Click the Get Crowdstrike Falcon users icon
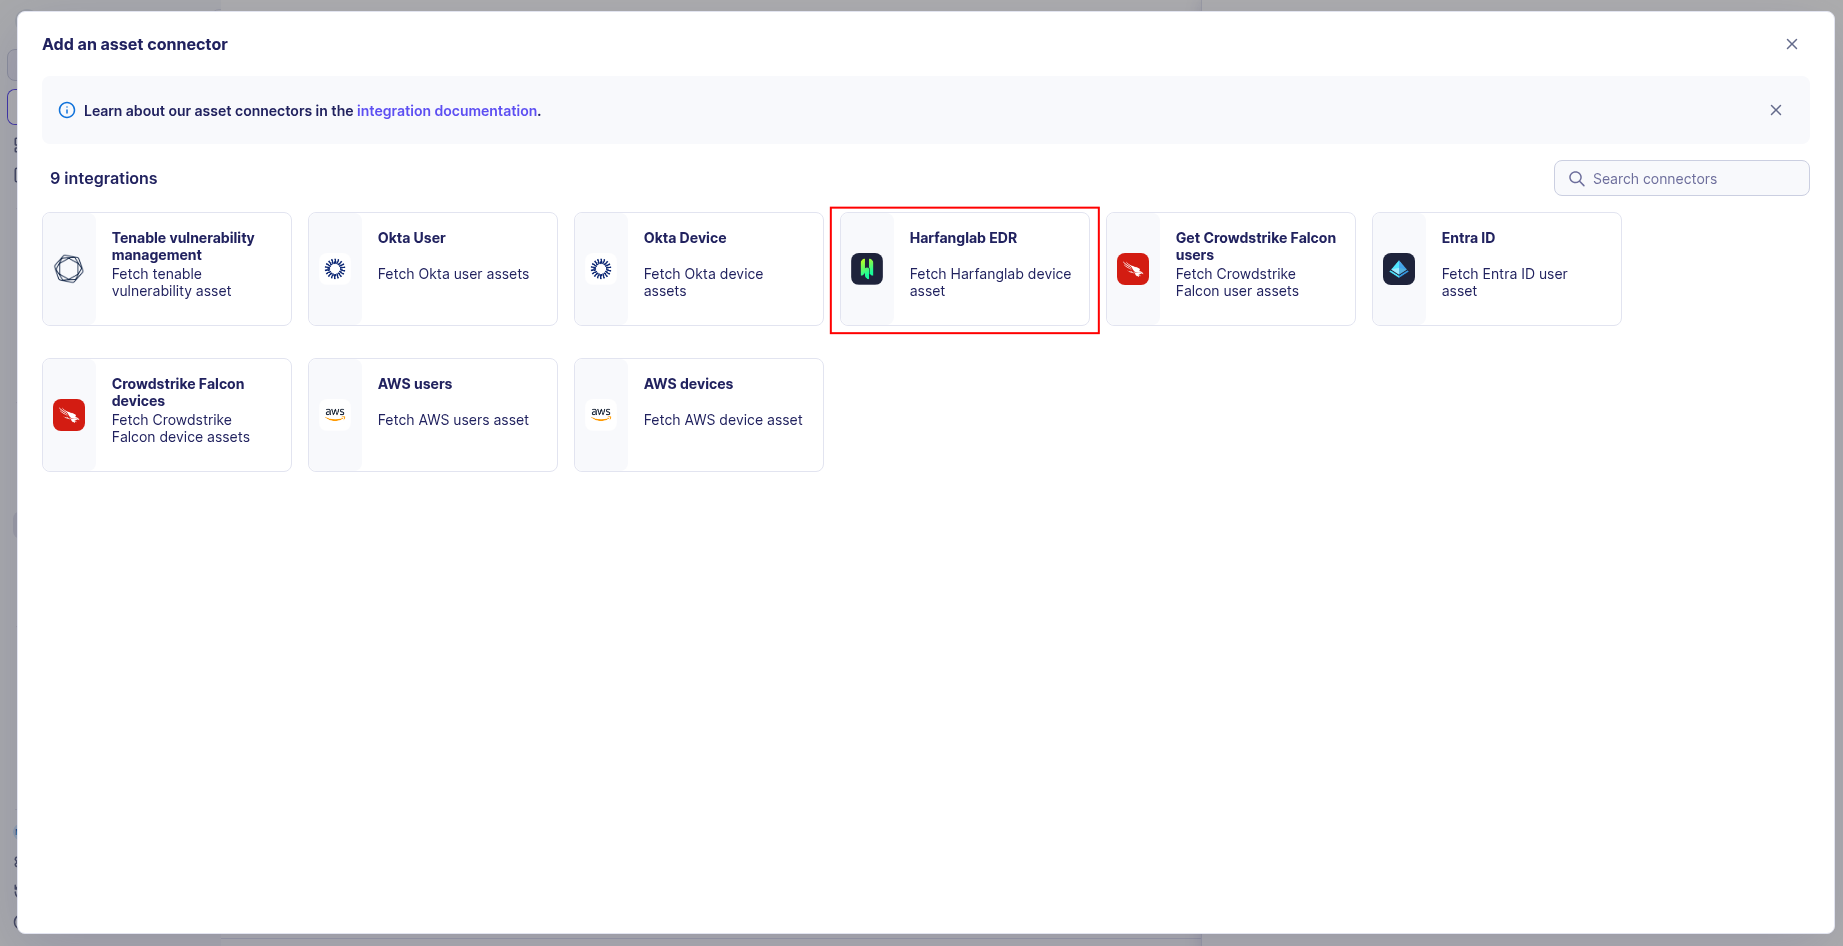This screenshot has width=1843, height=946. (1133, 269)
